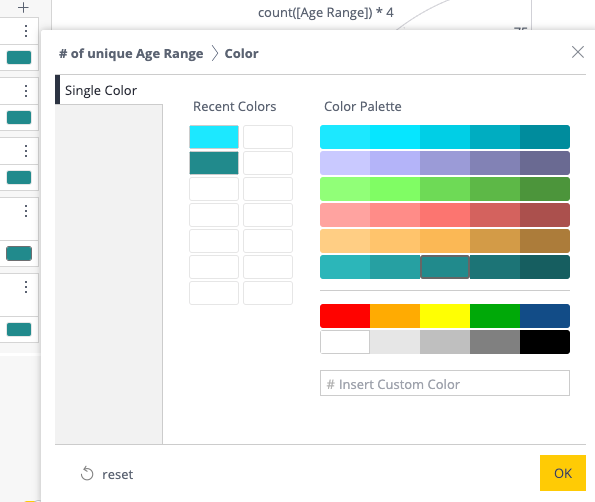Select the Single Color tab
This screenshot has height=502, width=595.
pyautogui.click(x=109, y=90)
